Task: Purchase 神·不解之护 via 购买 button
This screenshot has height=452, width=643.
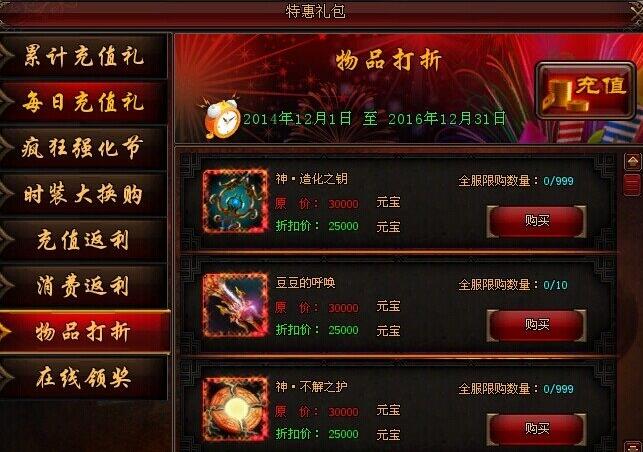Action: pyautogui.click(x=536, y=429)
